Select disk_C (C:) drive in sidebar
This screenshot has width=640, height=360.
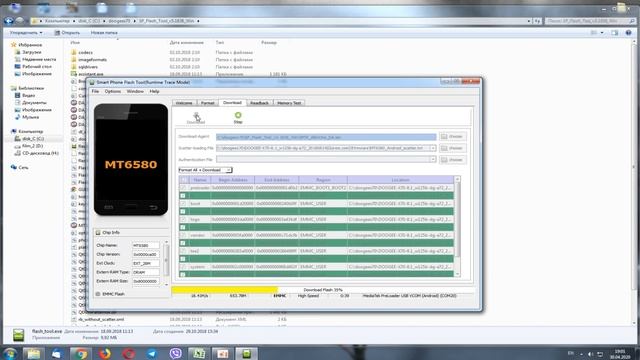click(x=33, y=138)
